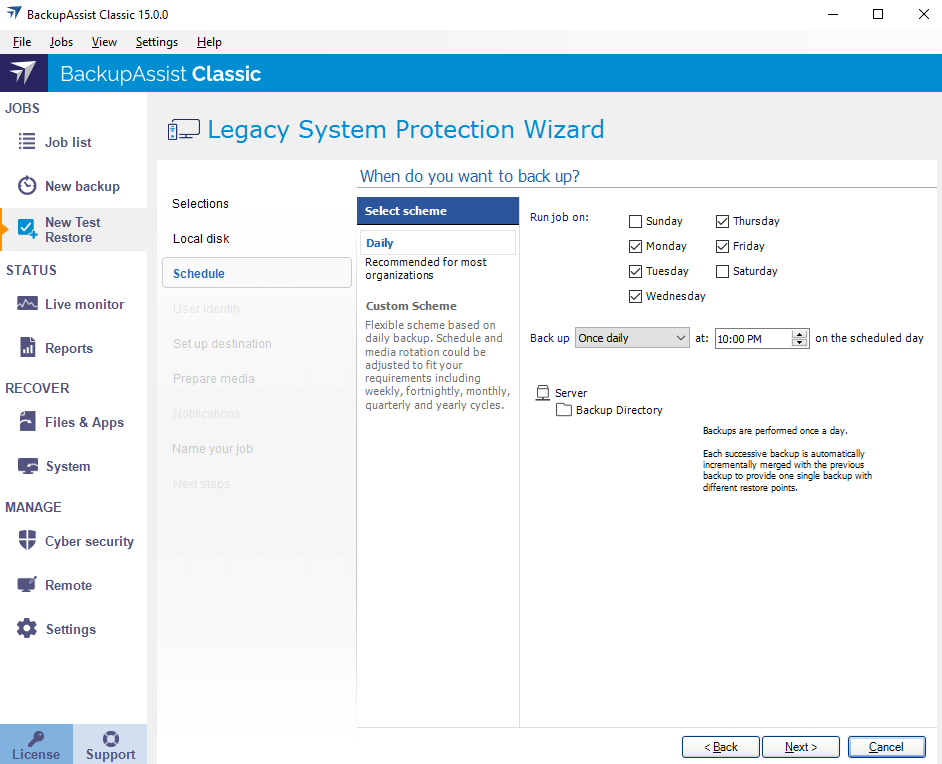942x764 pixels.
Task: Select Backup Directory in Server tree
Action: coord(618,410)
